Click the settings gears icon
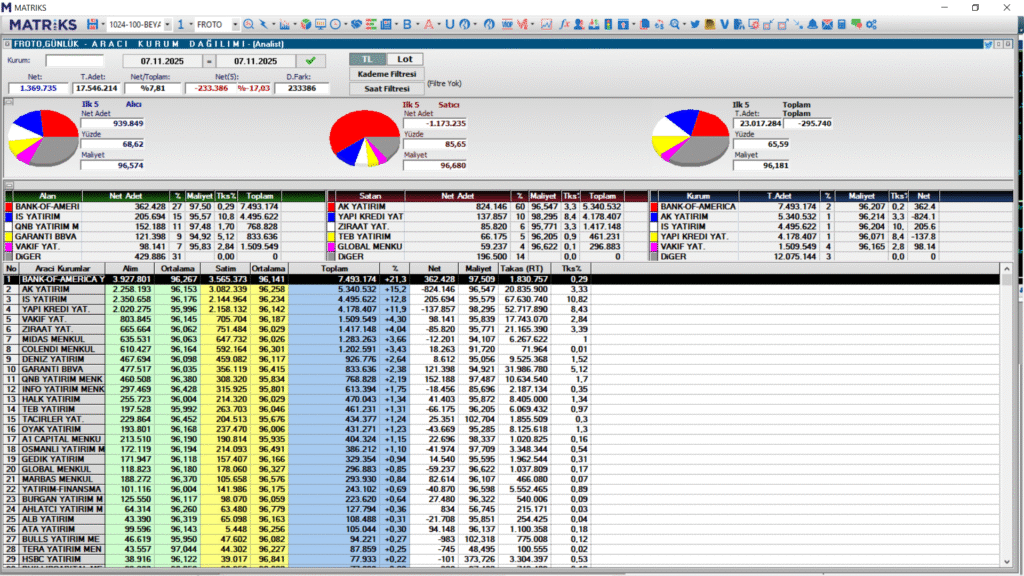1024x576 pixels. 871,23
